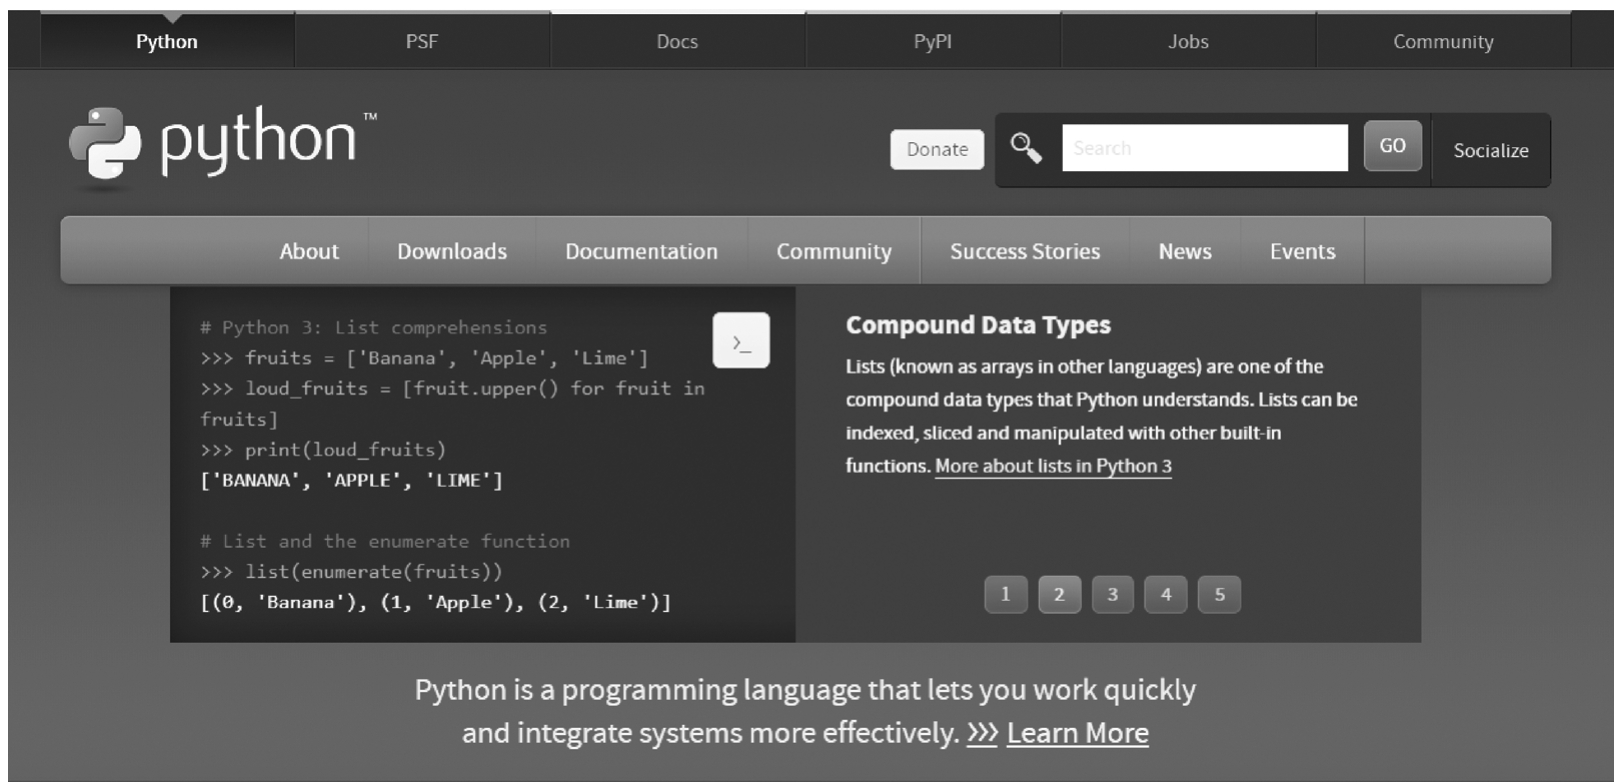Image resolution: width=1618 pixels, height=784 pixels.
Task: Switch to slide 2 of the carousel
Action: [1059, 595]
